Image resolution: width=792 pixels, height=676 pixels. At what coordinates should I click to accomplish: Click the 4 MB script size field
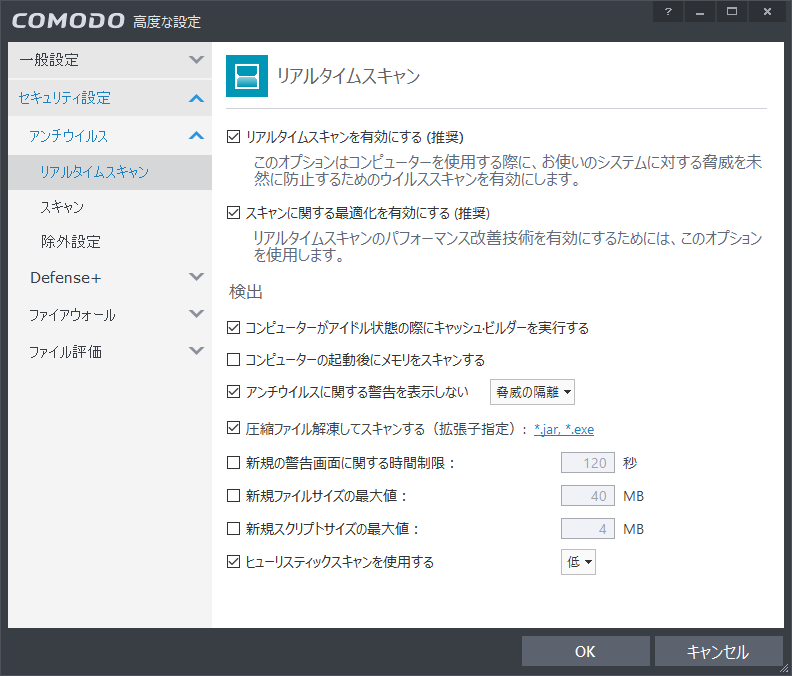pos(587,528)
